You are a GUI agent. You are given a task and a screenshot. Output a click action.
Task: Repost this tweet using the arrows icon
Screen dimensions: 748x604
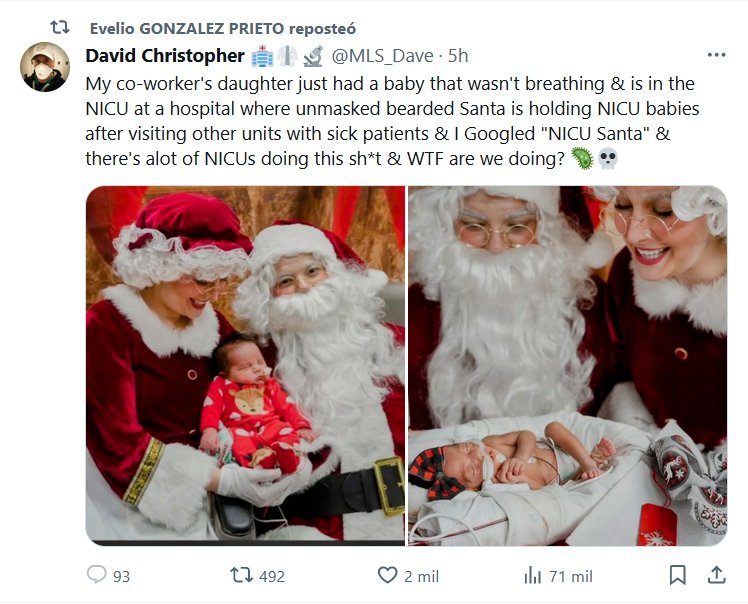(241, 576)
